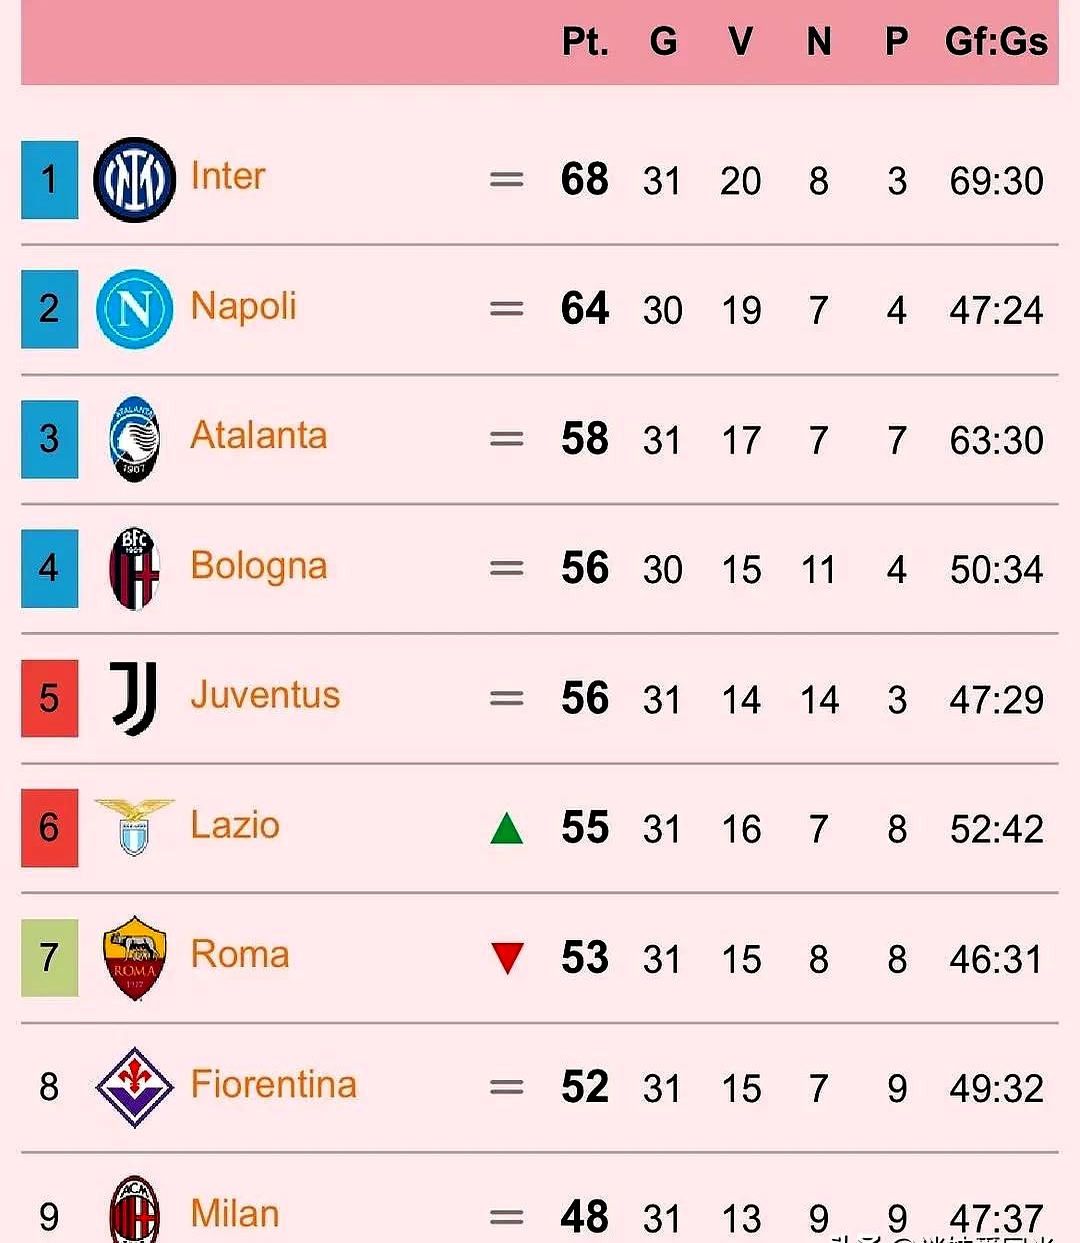Click Roma's red down arrow indicator
Image resolution: width=1080 pixels, height=1243 pixels.
pyautogui.click(x=507, y=958)
